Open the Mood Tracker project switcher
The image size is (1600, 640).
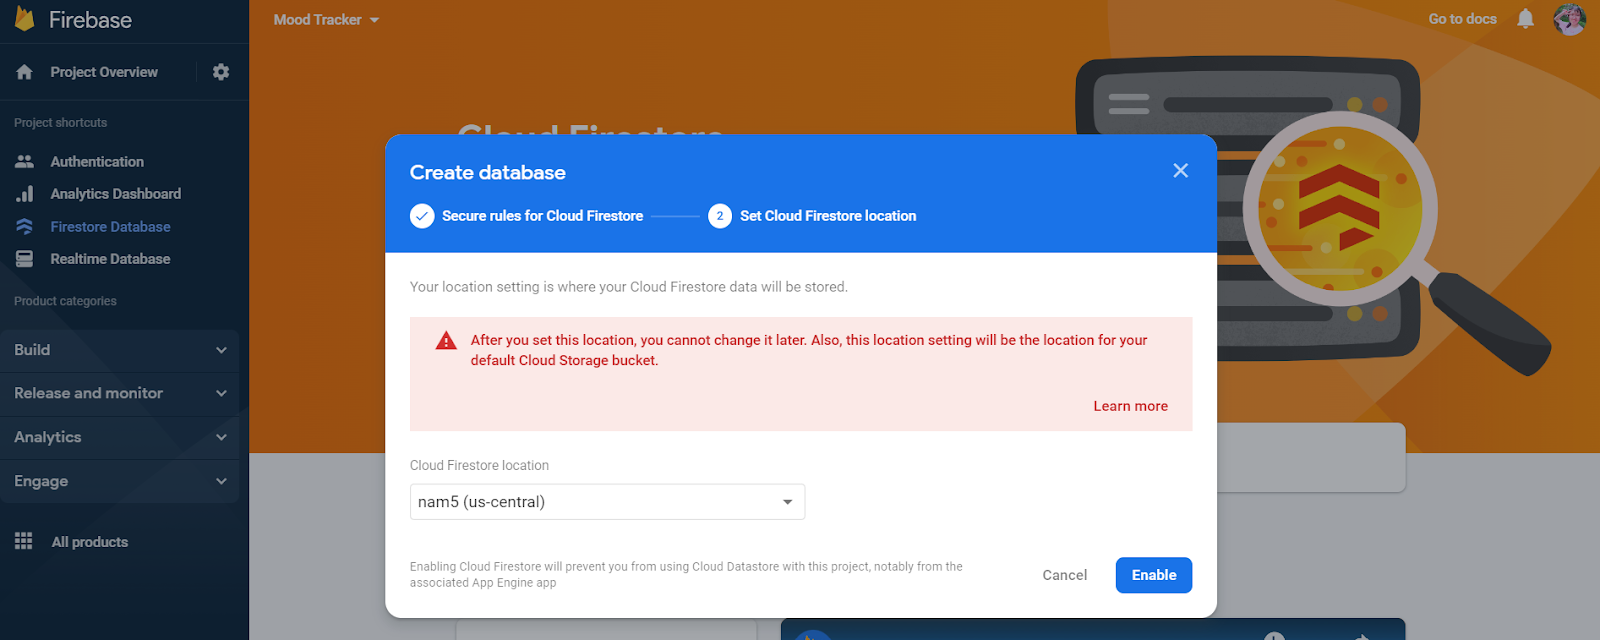[x=327, y=19]
